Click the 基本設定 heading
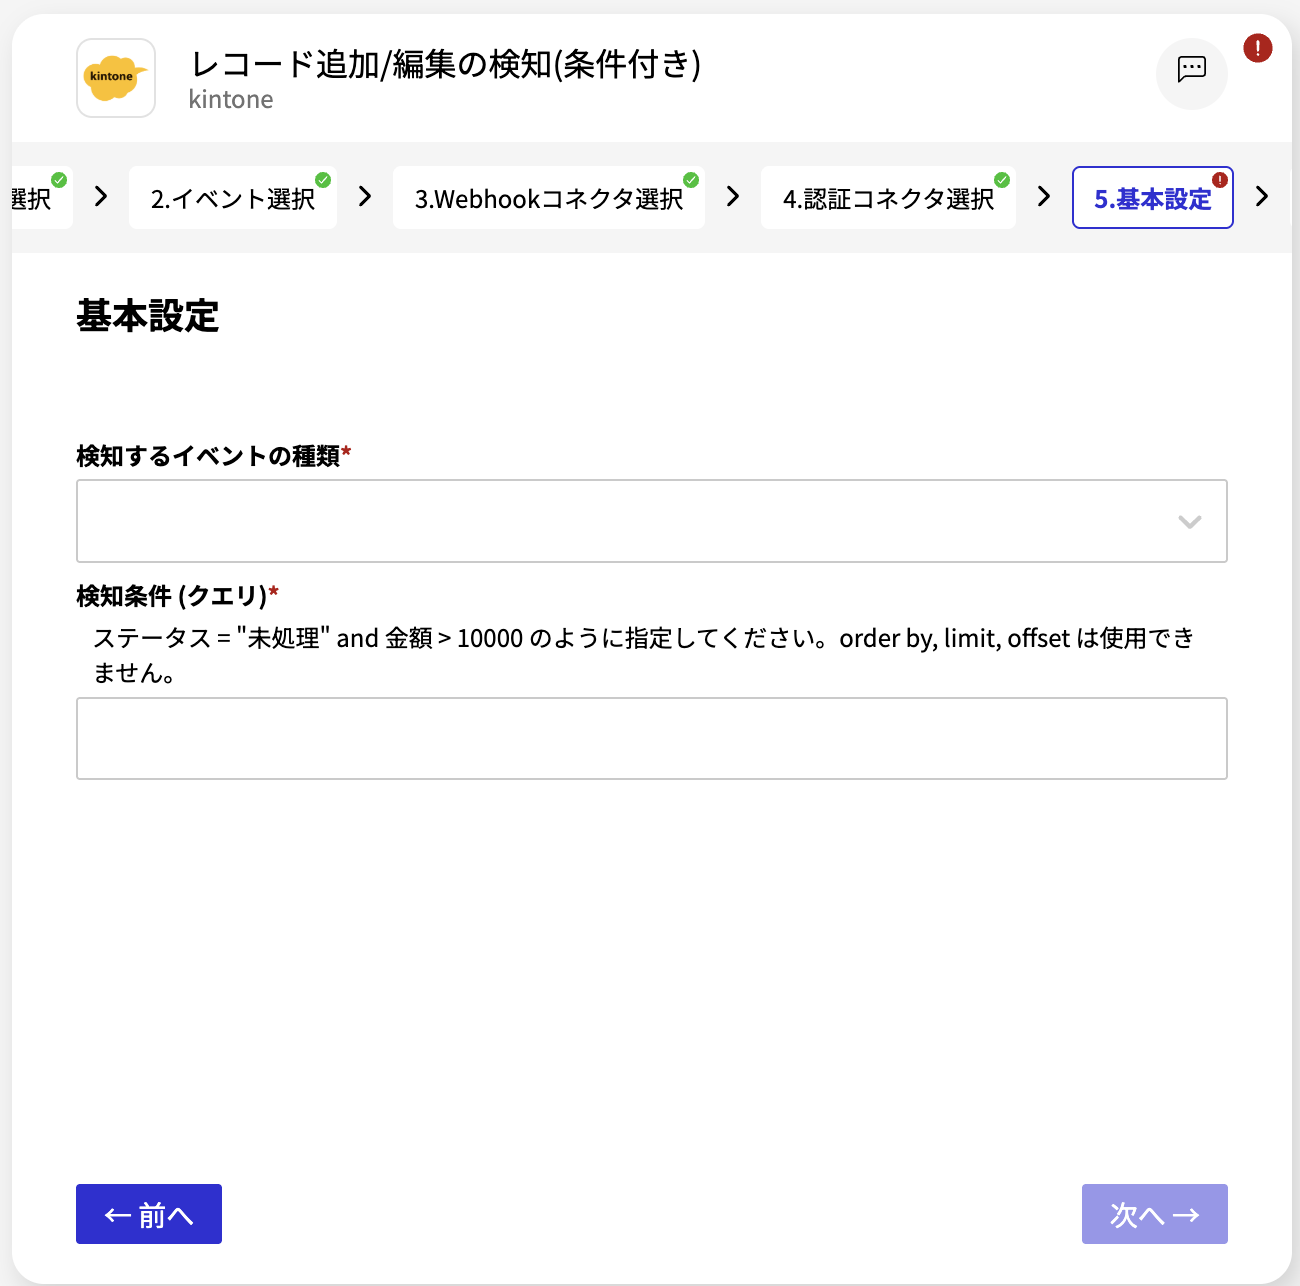This screenshot has width=1300, height=1286. point(148,316)
